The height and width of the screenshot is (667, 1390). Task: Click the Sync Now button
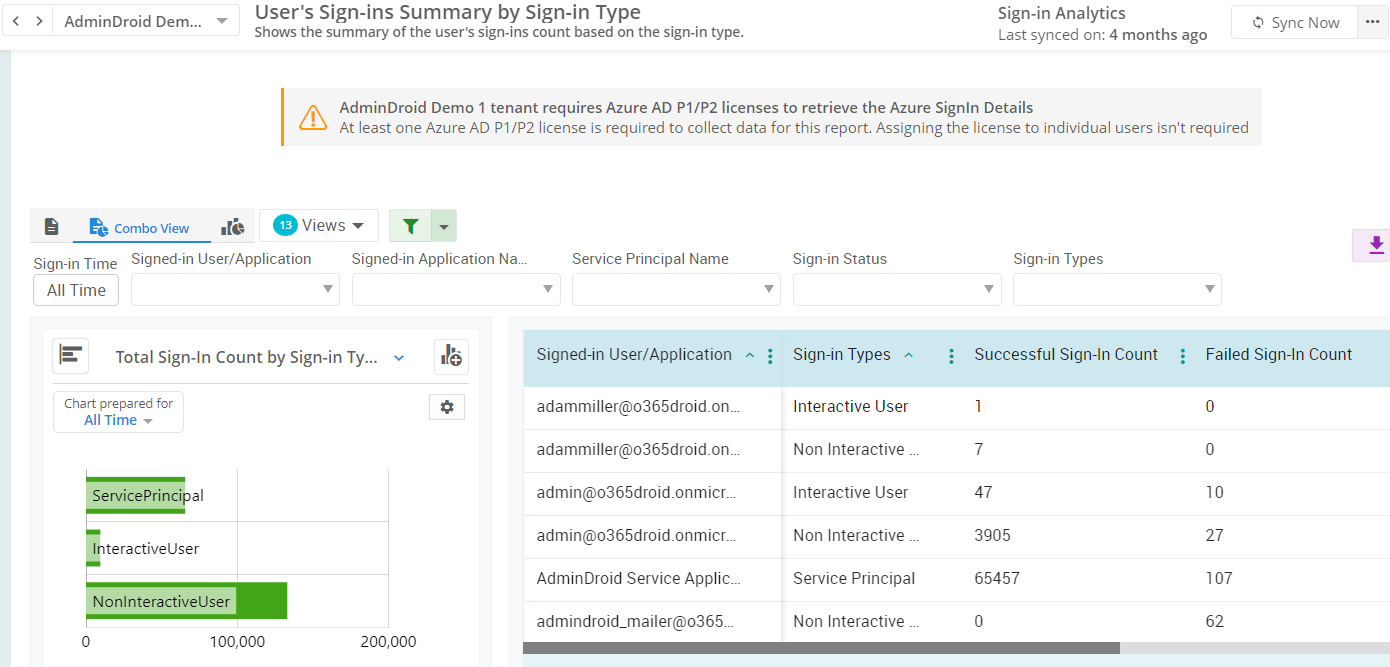point(1294,22)
